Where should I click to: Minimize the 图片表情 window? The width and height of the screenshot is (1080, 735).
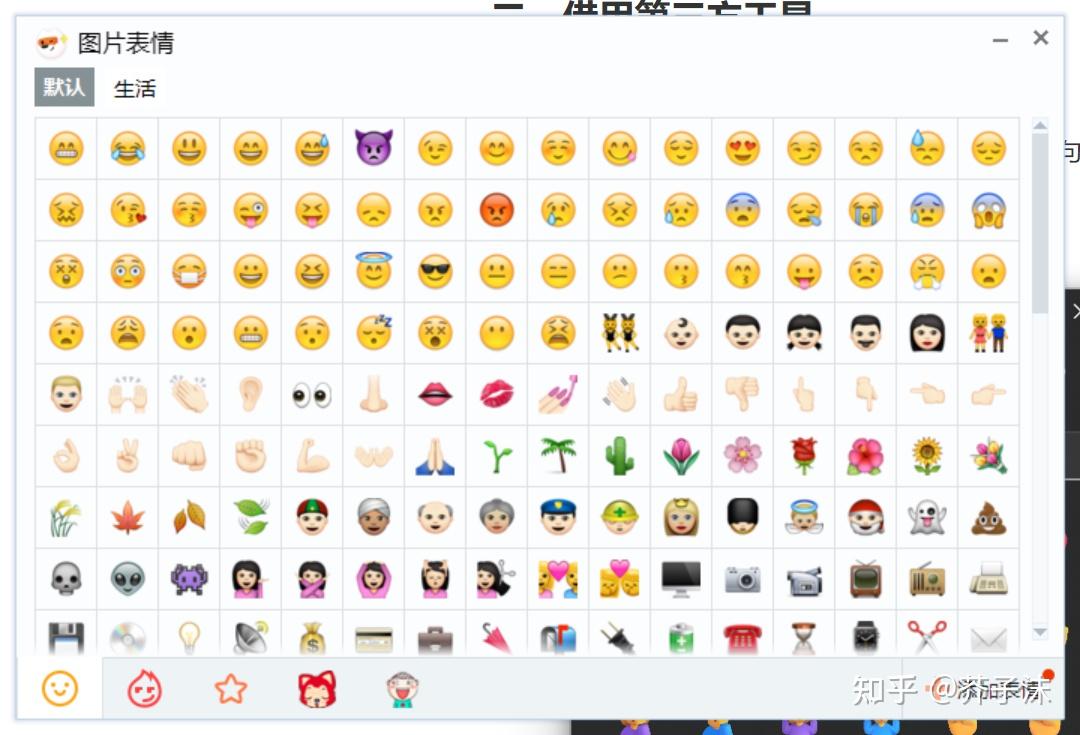[999, 38]
